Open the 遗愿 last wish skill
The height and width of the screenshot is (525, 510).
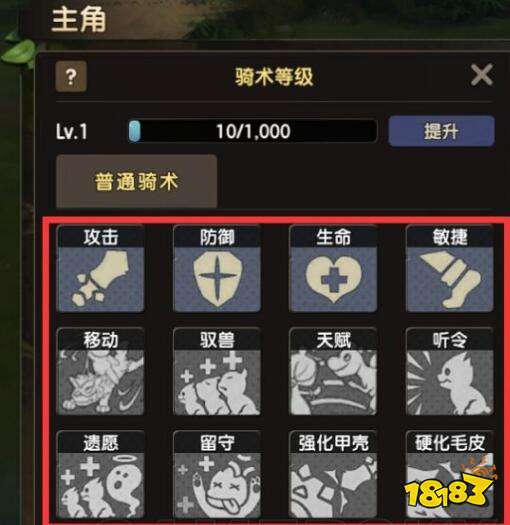click(101, 474)
